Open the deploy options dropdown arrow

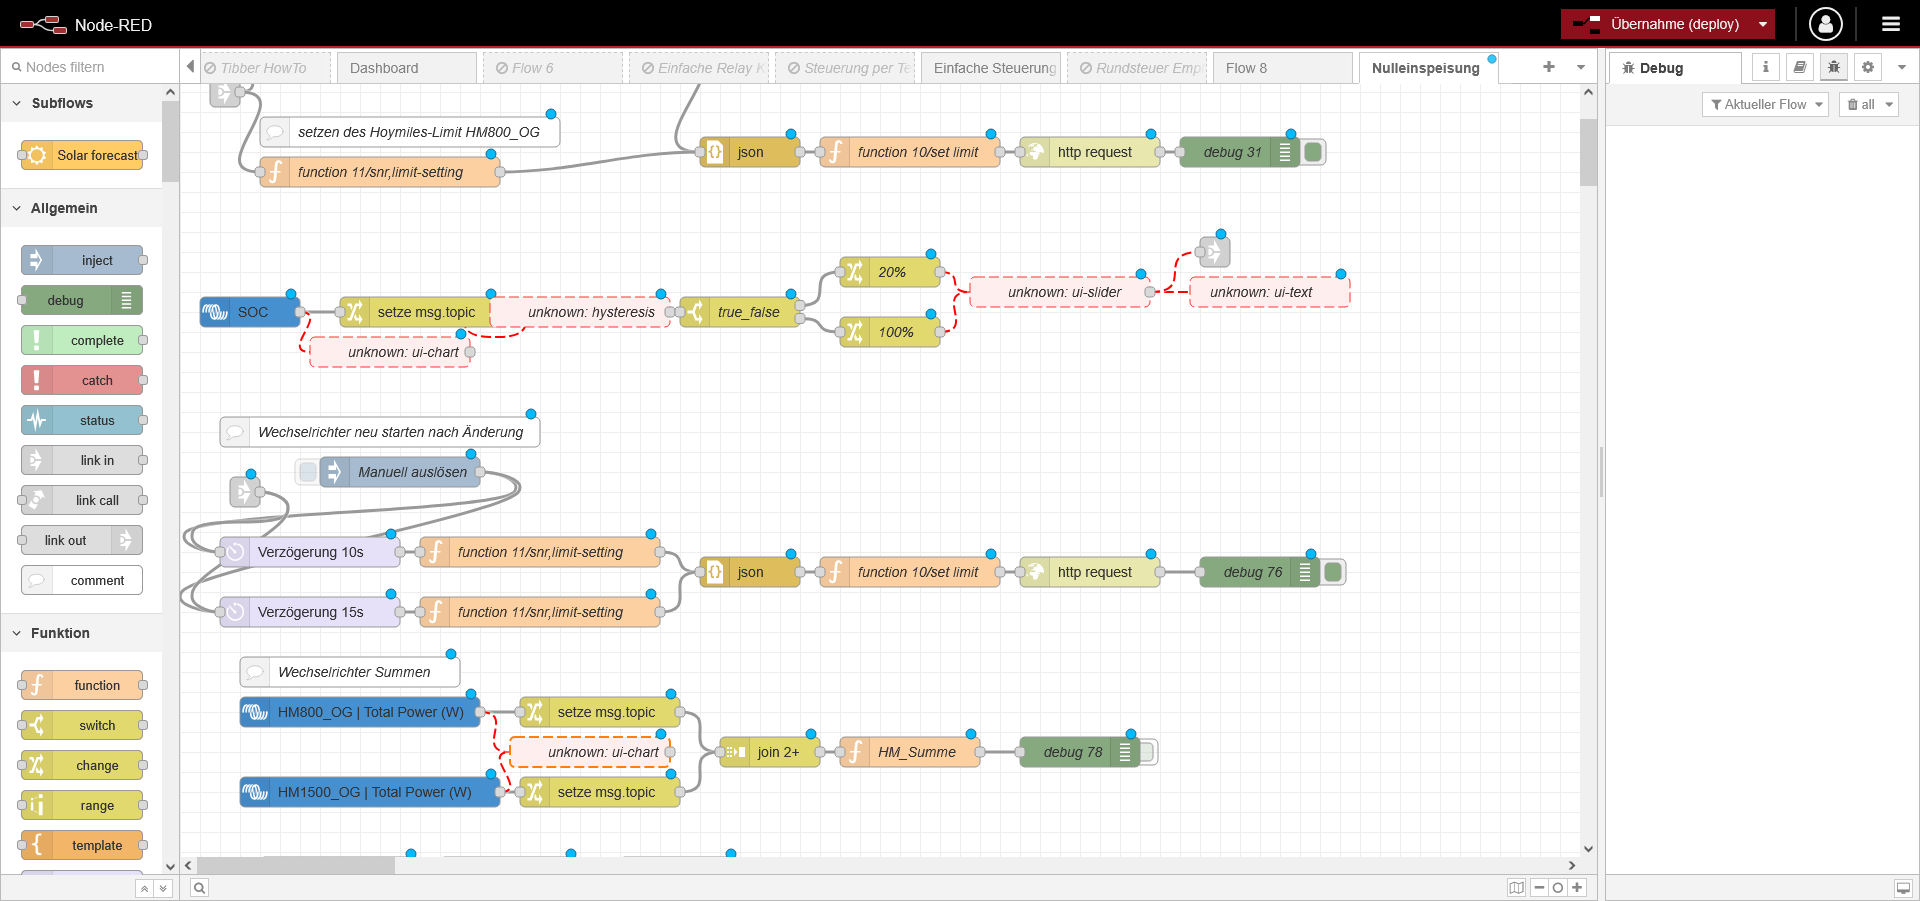point(1762,24)
